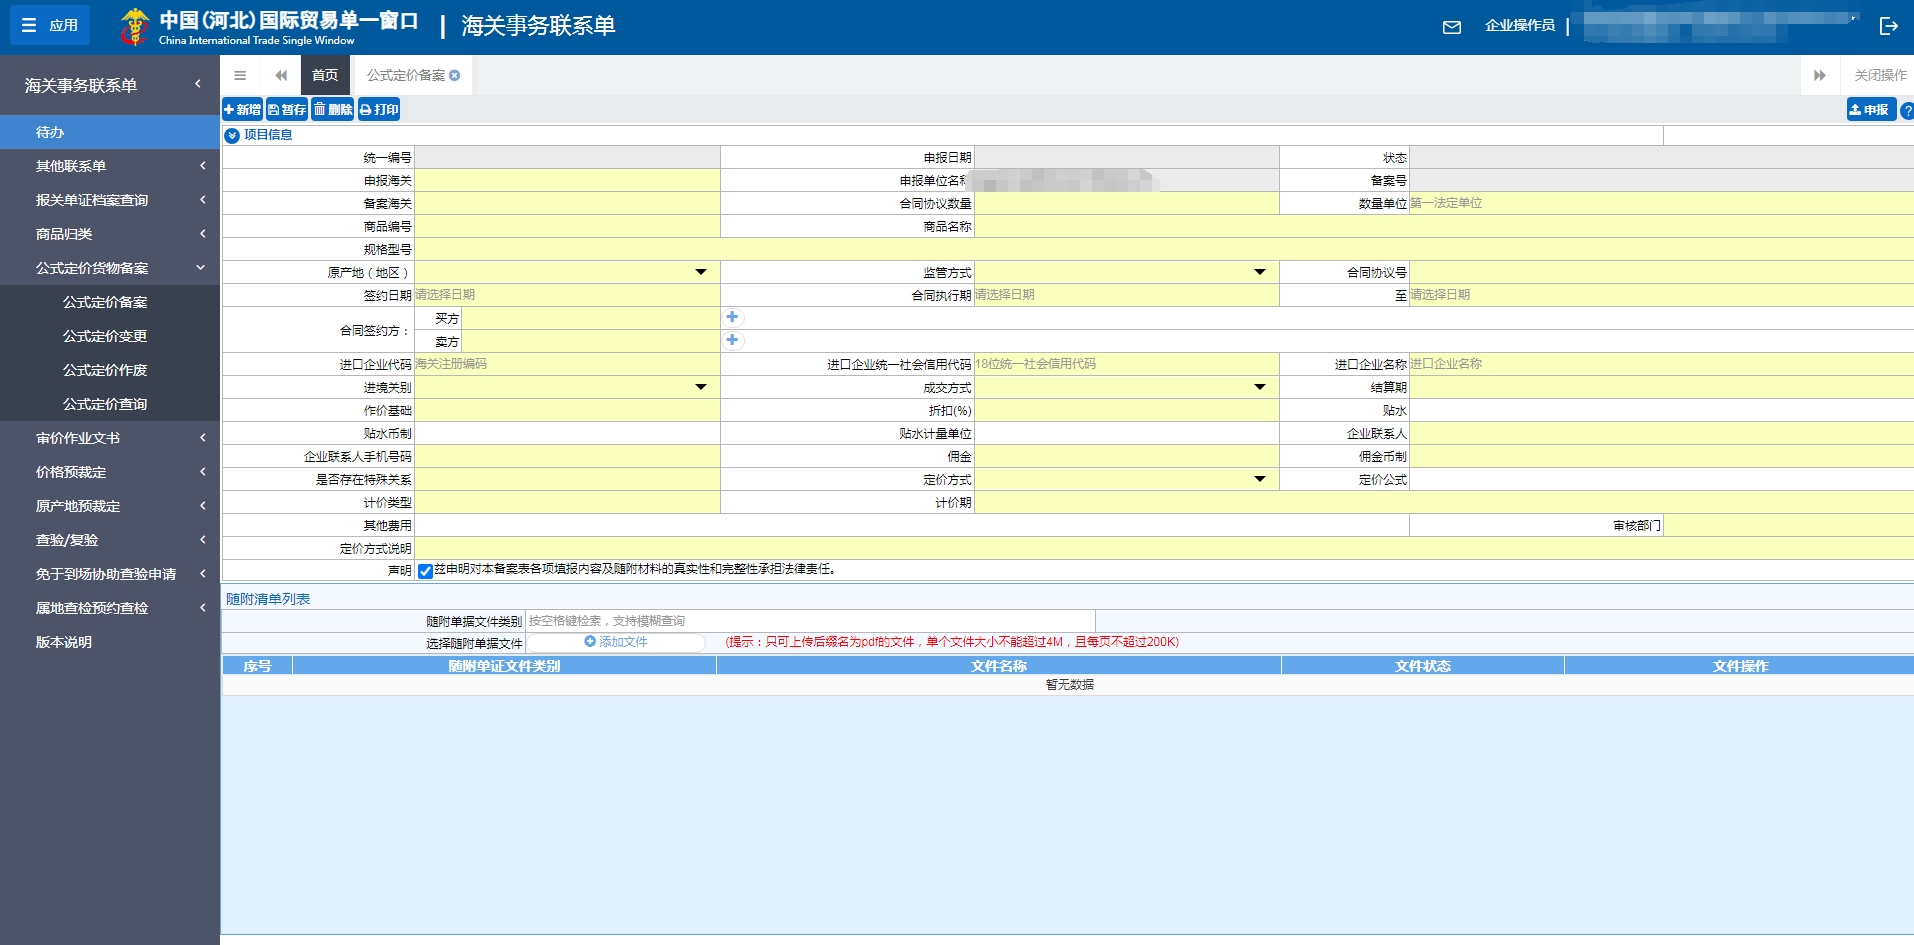Select 公式定价变更 in the sidebar
Viewport: 1914px width, 945px height.
[105, 336]
